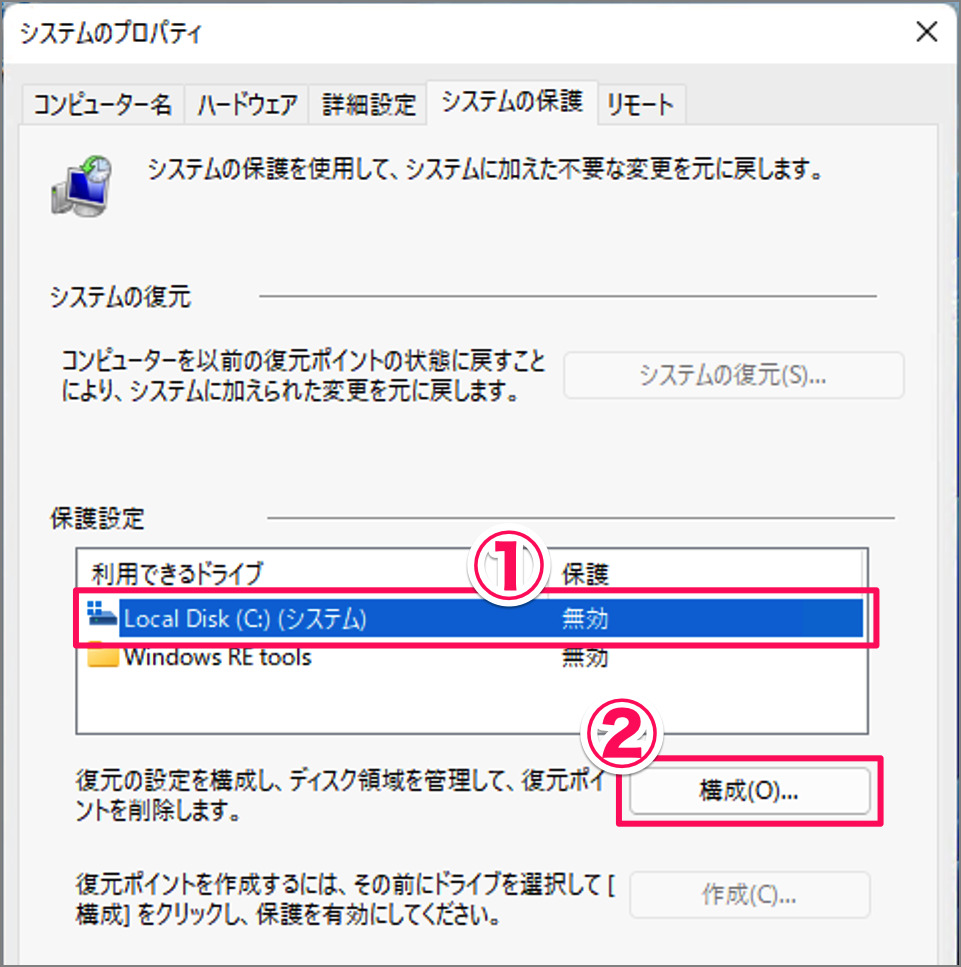Click the 利用できるドライブ column header
Screen dimensions: 961x967
point(177,574)
